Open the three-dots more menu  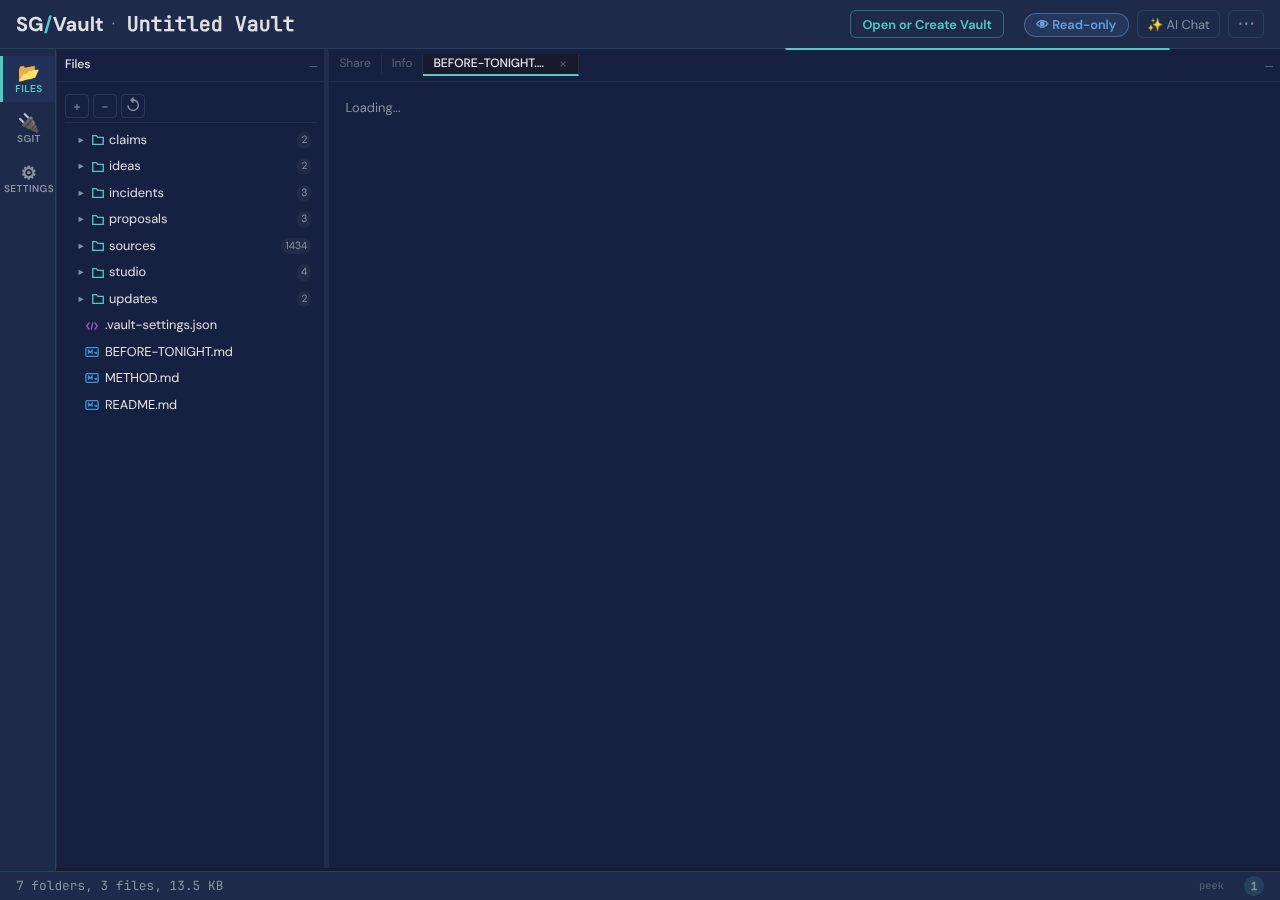coord(1246,24)
